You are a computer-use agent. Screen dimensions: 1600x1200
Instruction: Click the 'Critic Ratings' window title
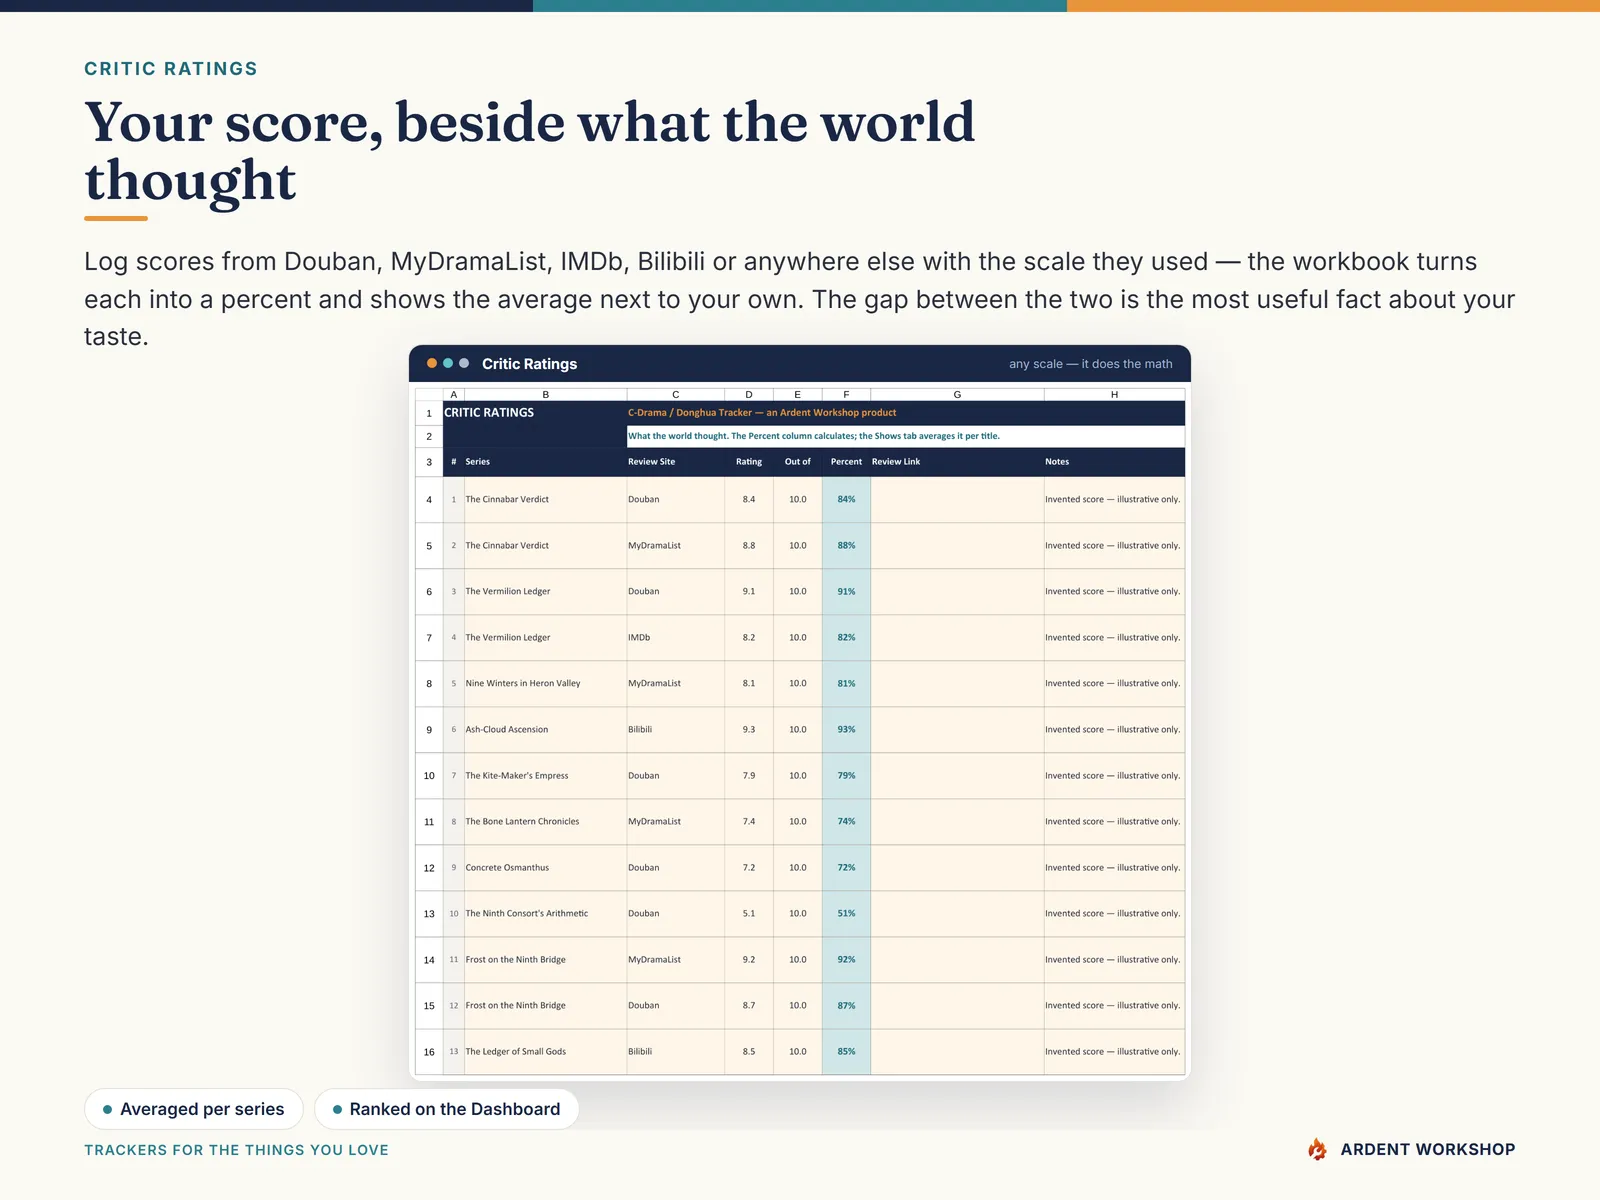coord(530,364)
